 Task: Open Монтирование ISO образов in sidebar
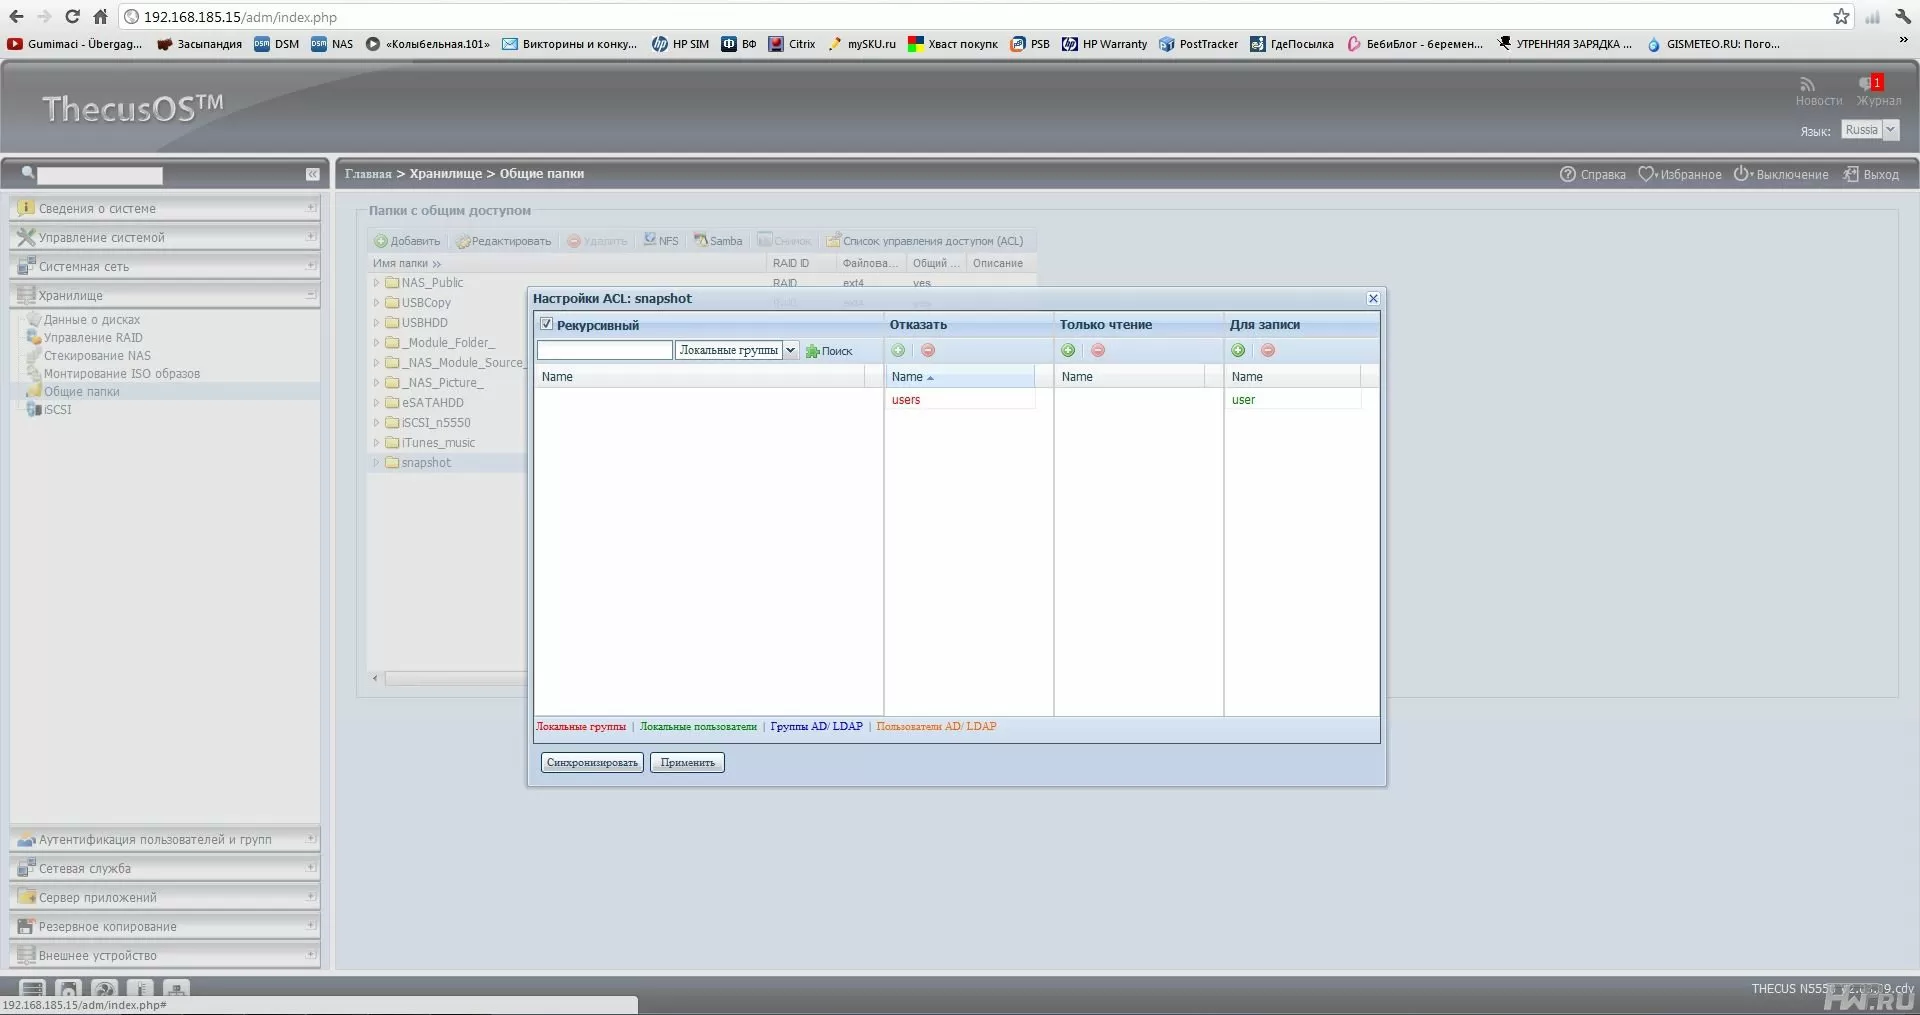[121, 374]
